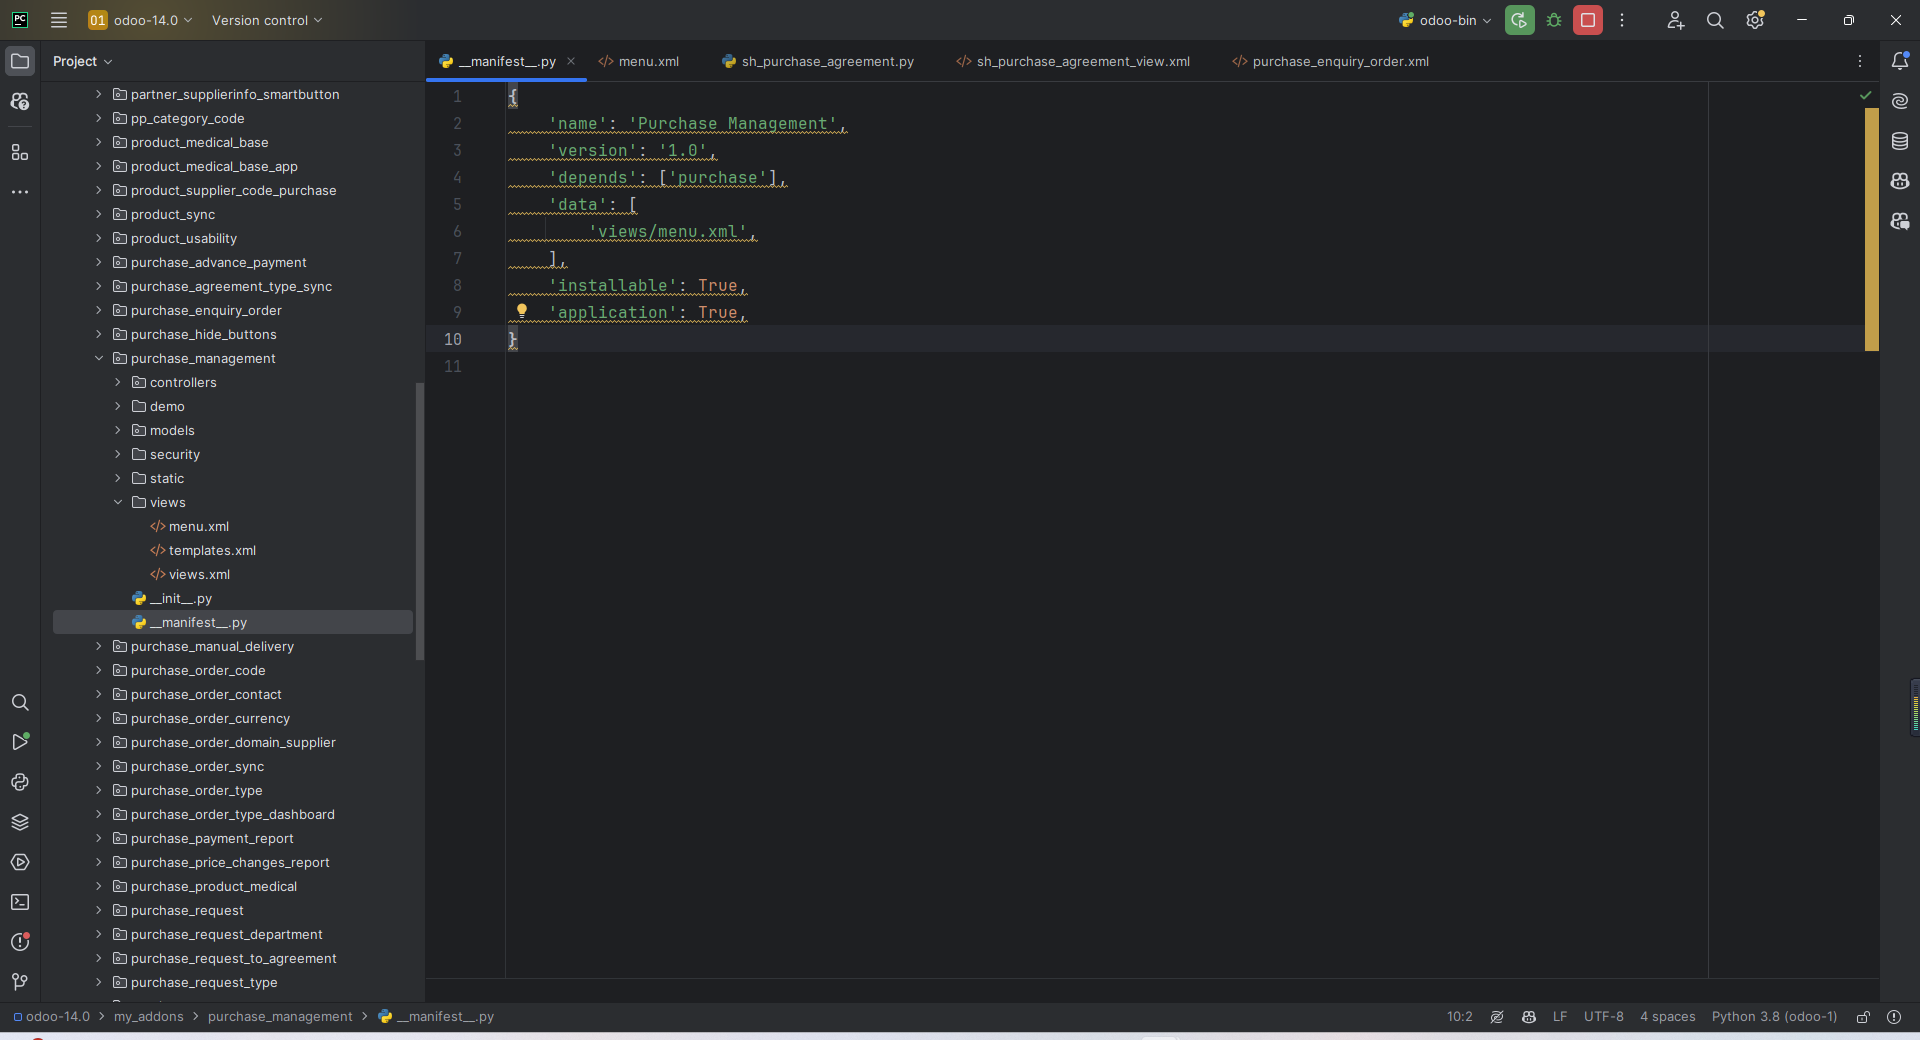Open the Structure tool window
Screen dimensions: 1920x1040
click(20, 152)
